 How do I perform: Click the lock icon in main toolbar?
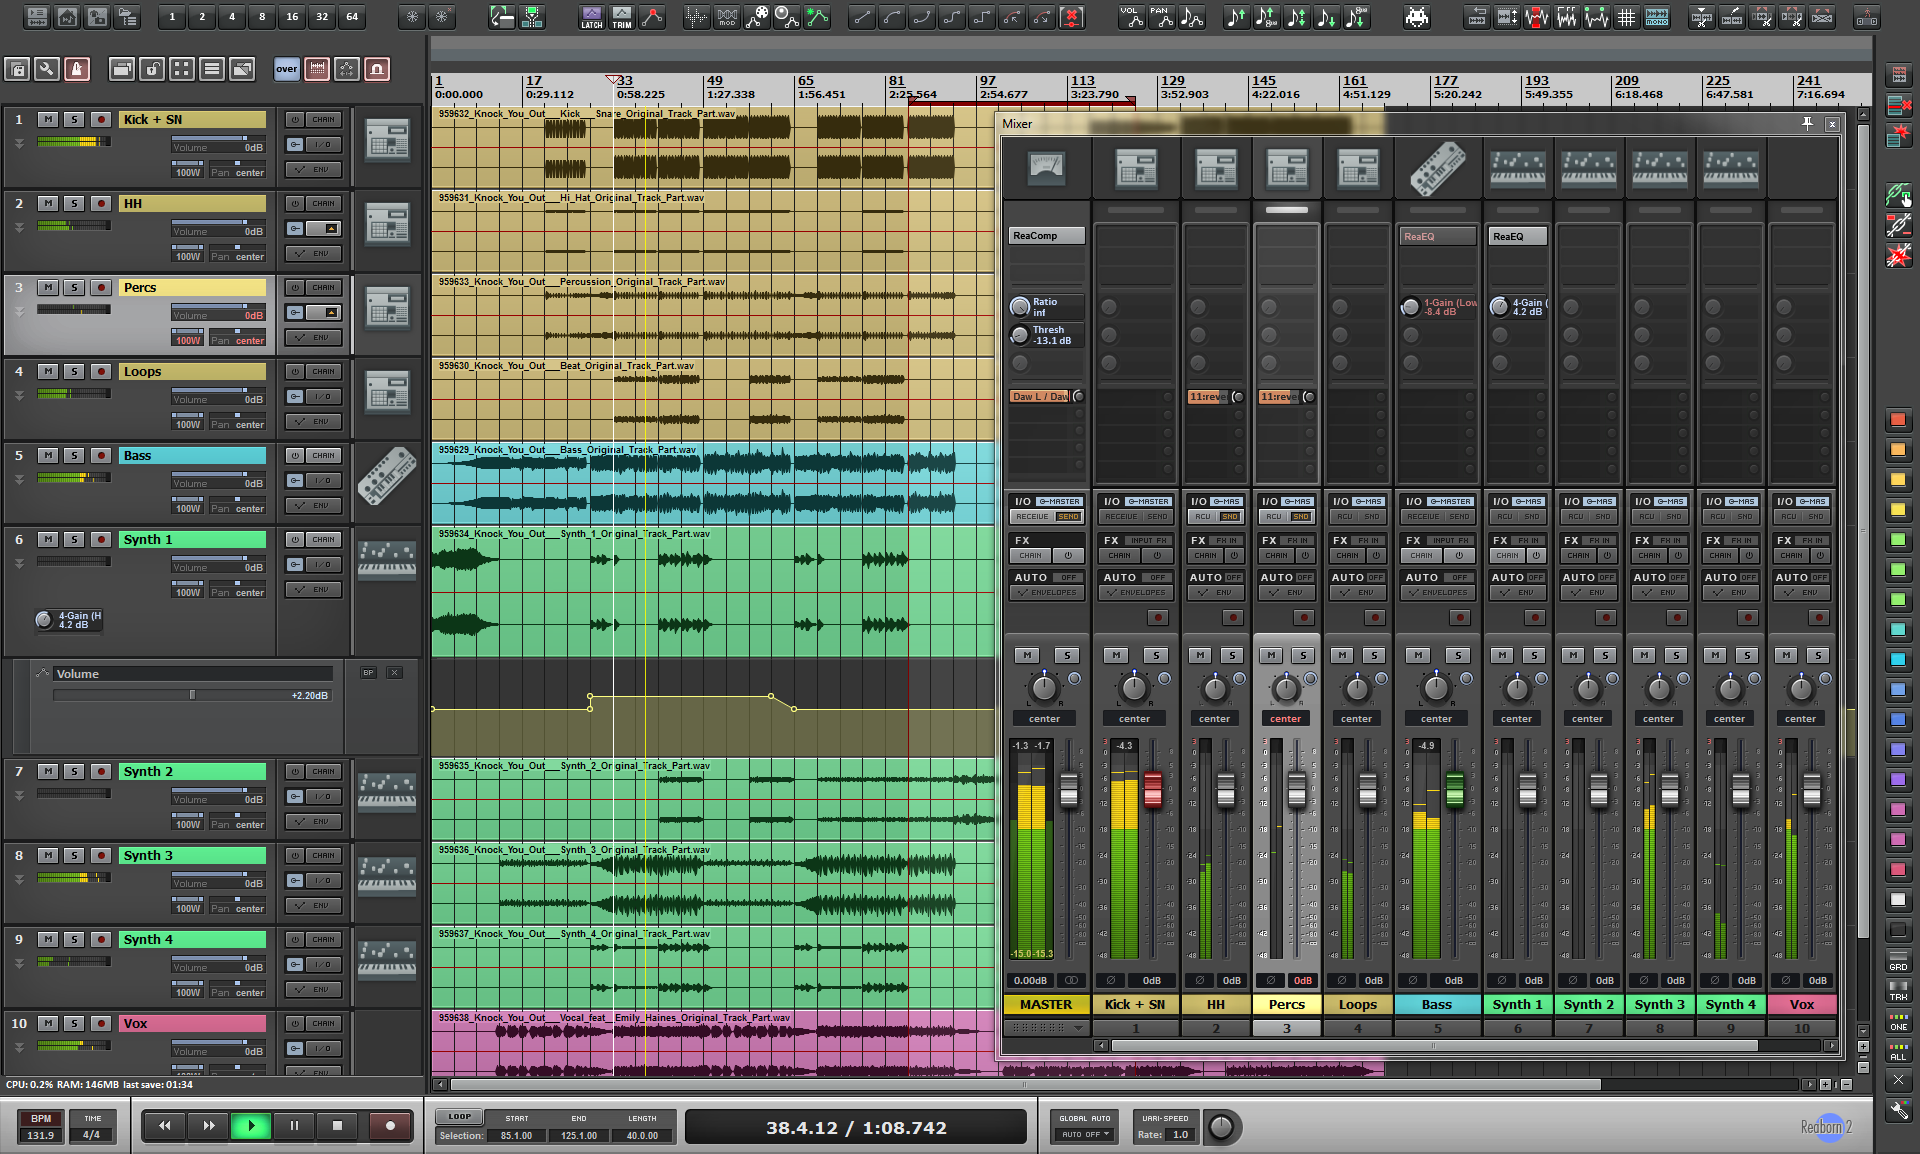point(152,69)
